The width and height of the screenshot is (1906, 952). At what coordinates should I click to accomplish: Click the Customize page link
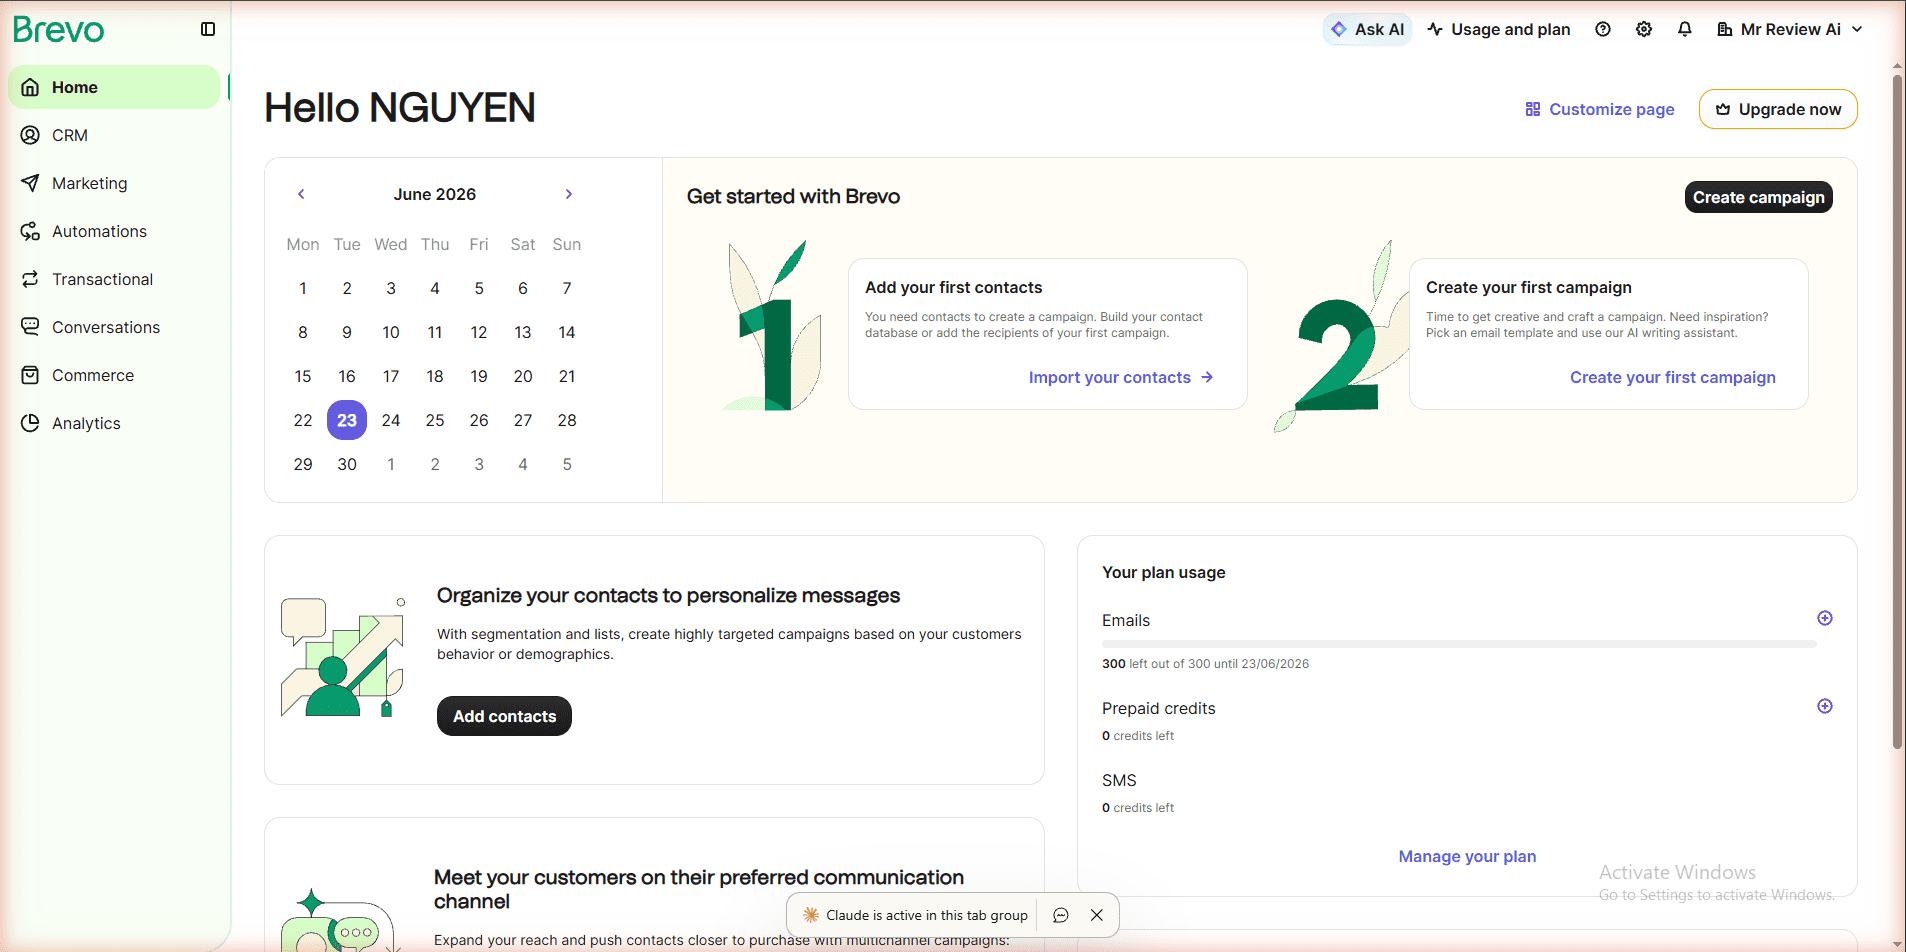[x=1599, y=109]
